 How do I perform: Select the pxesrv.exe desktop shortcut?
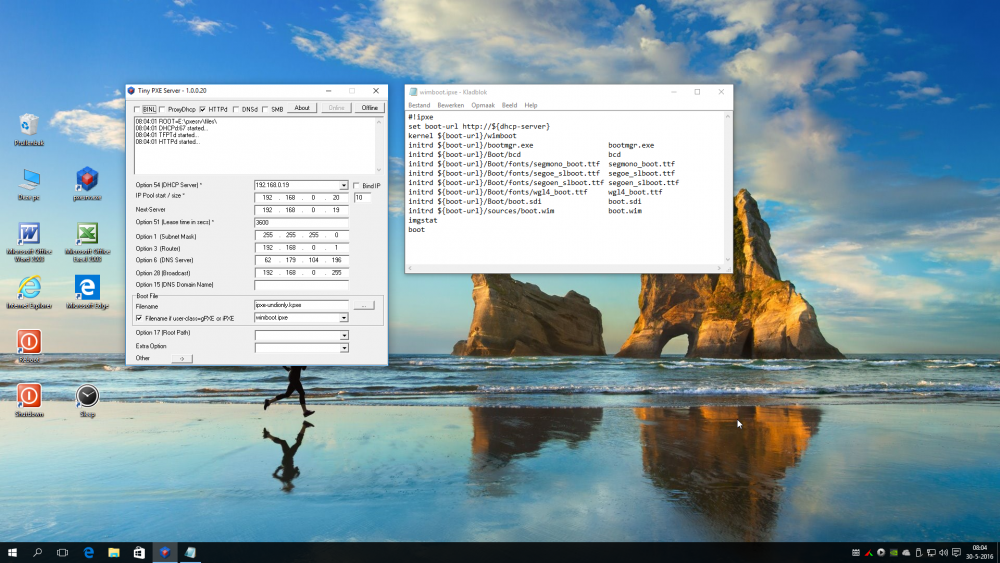[x=87, y=184]
